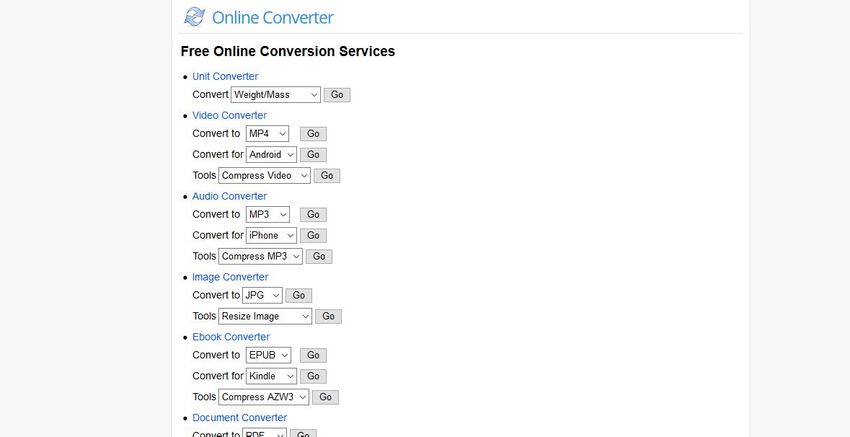850x437 pixels.
Task: Expand the Weight/Mass unit dropdown
Action: point(275,95)
